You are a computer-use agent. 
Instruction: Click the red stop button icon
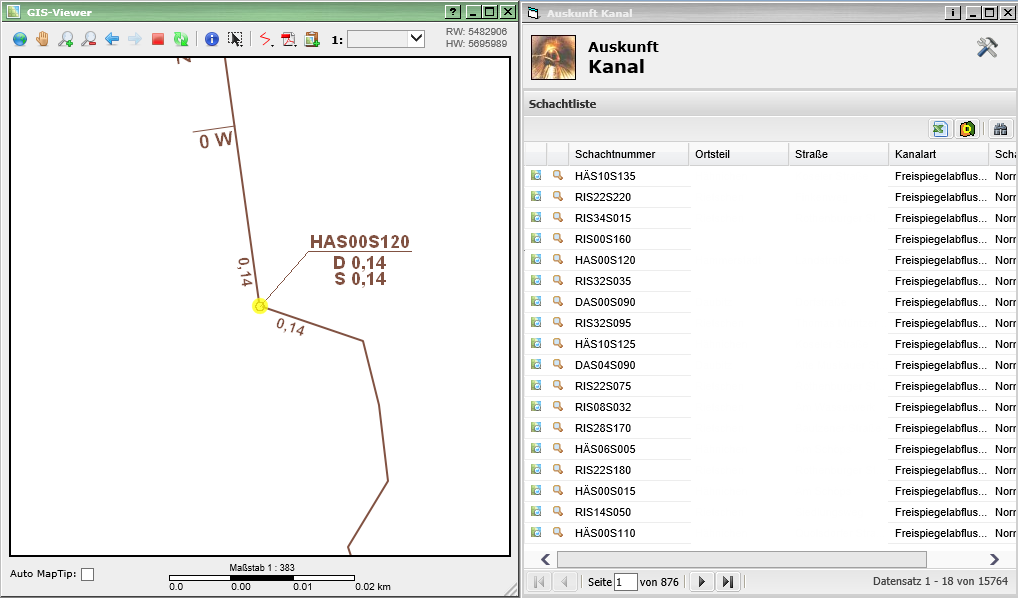click(158, 39)
